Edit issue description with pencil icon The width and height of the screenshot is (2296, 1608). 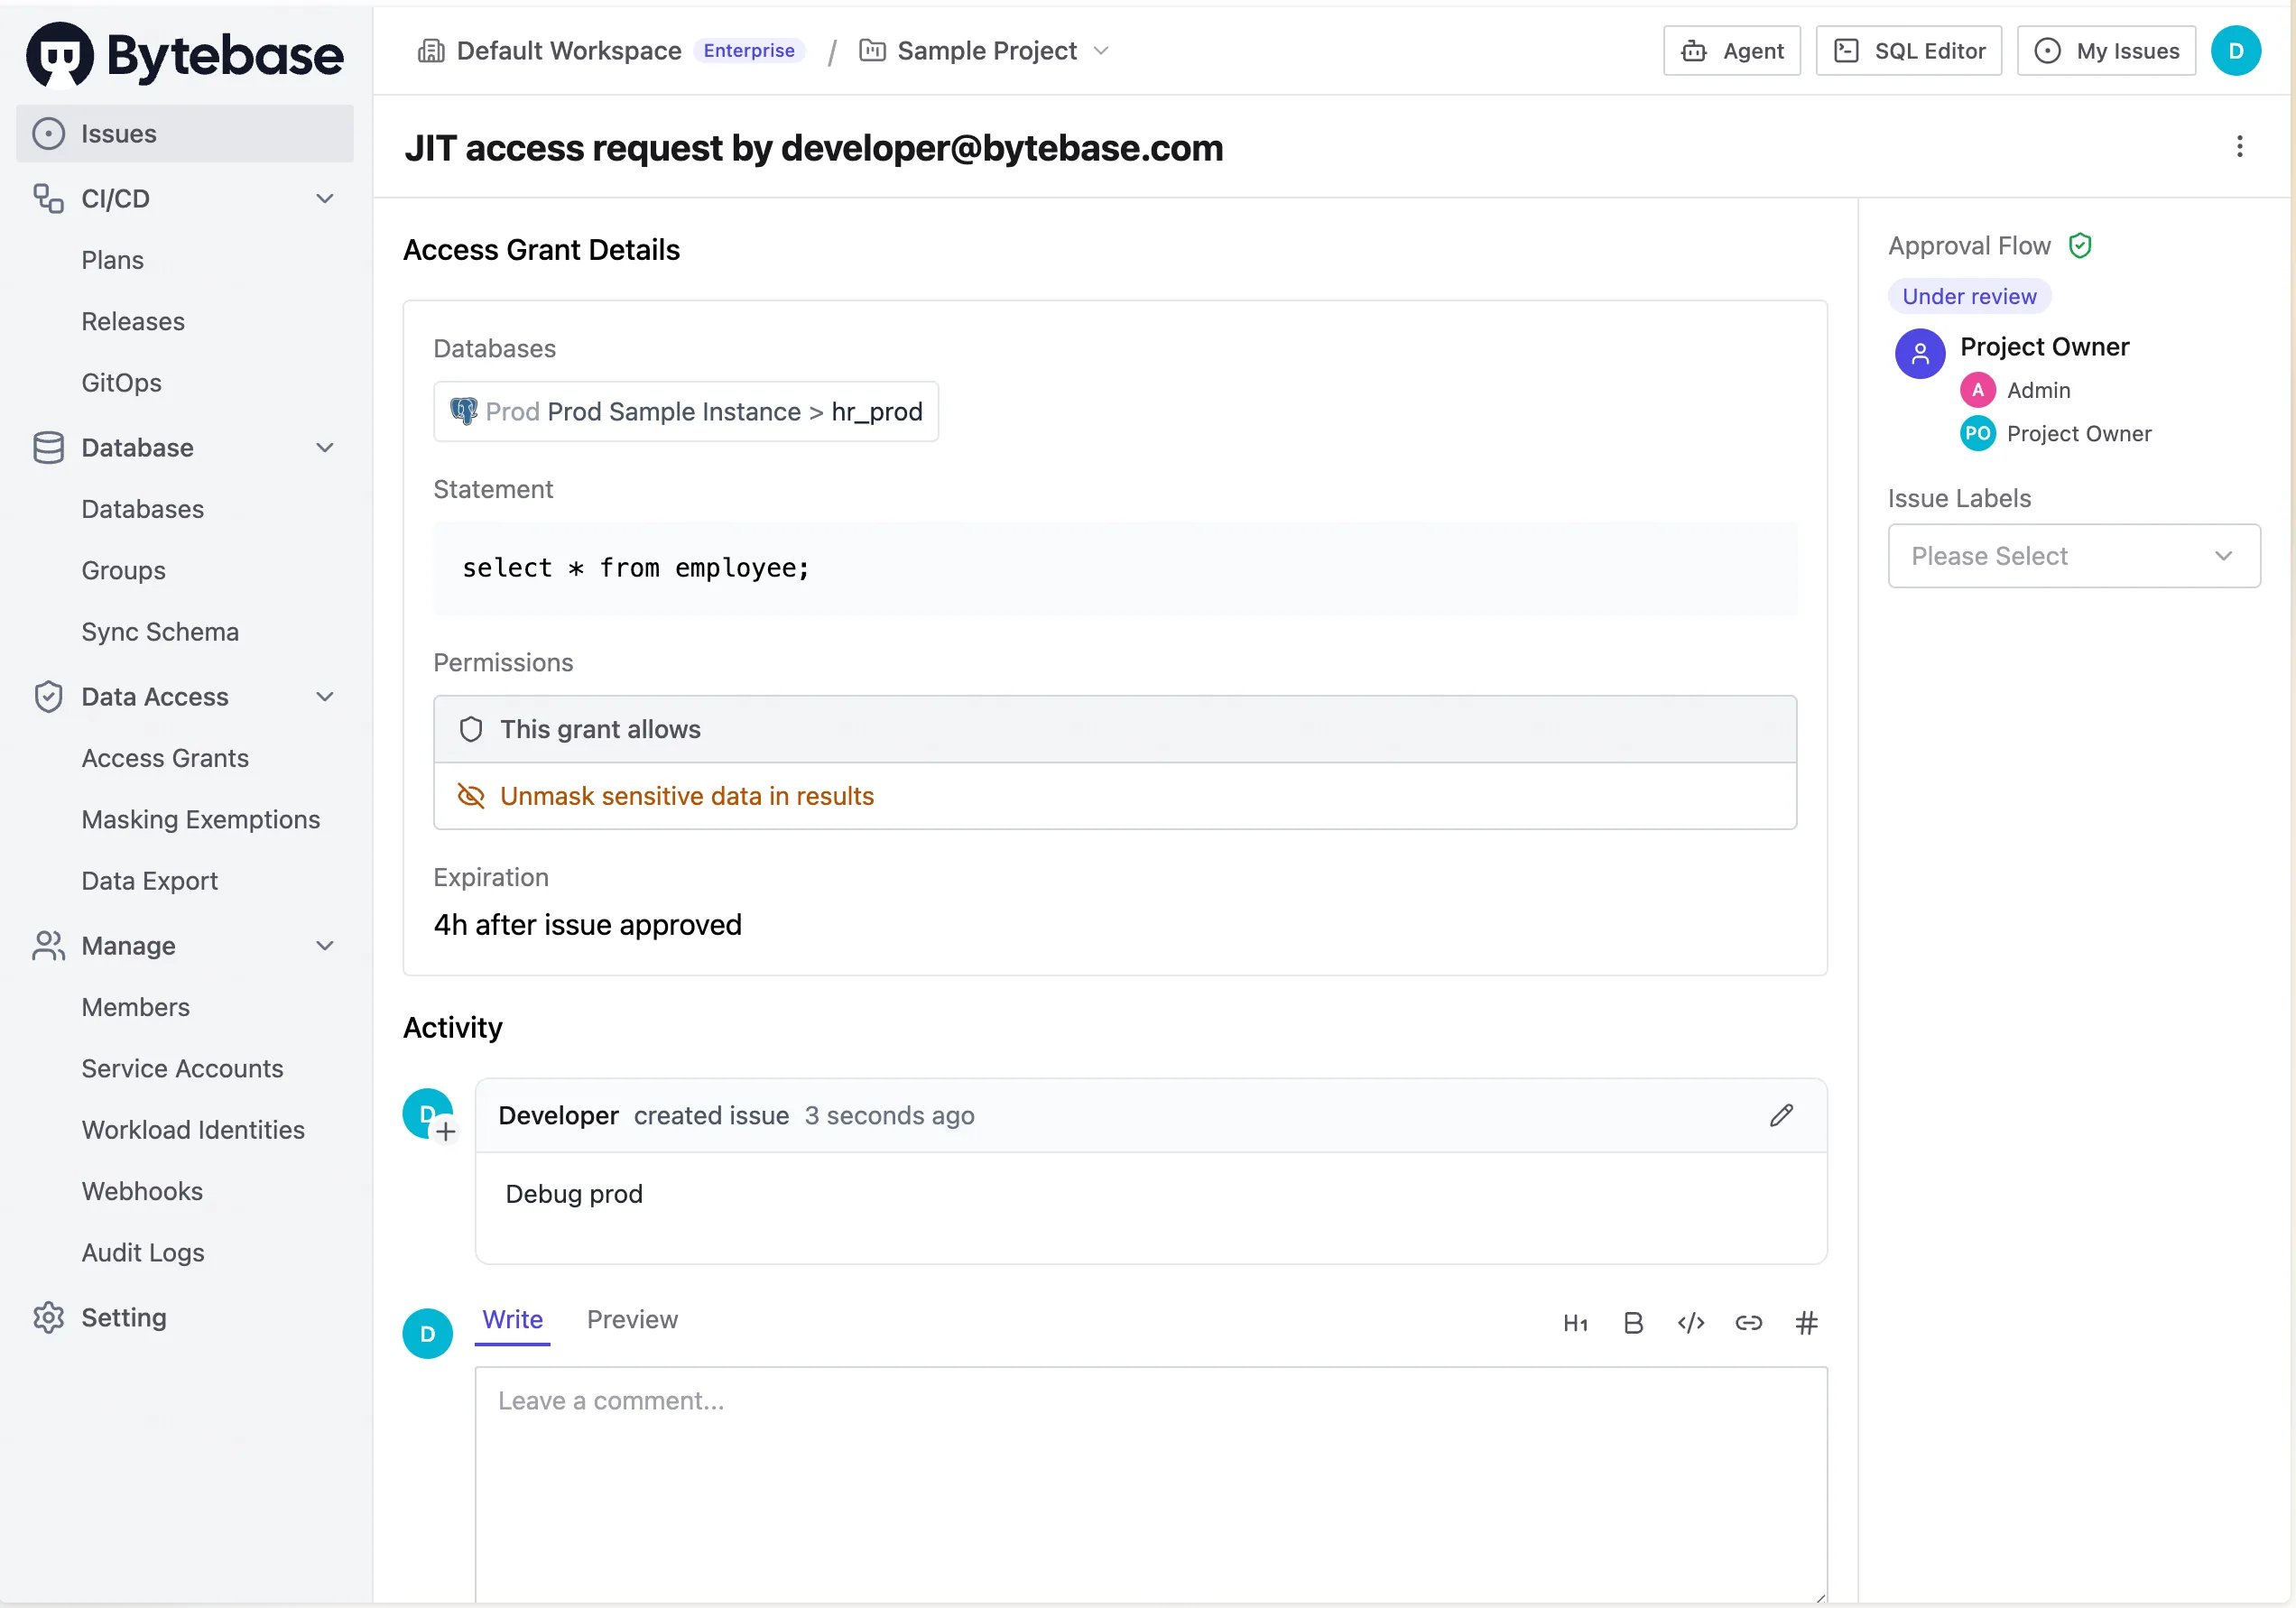point(1780,1115)
